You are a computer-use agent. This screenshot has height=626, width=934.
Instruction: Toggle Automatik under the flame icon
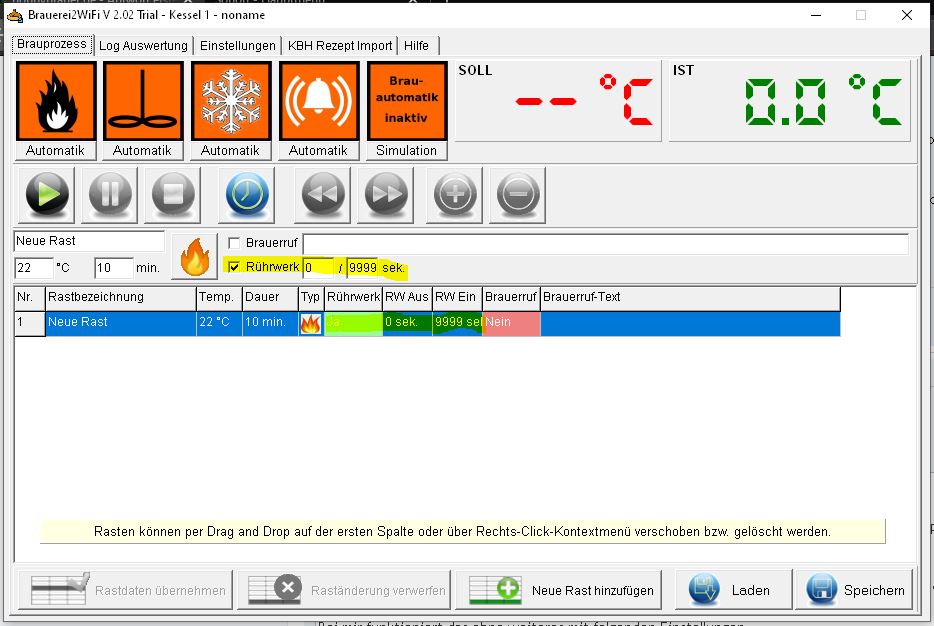(55, 151)
